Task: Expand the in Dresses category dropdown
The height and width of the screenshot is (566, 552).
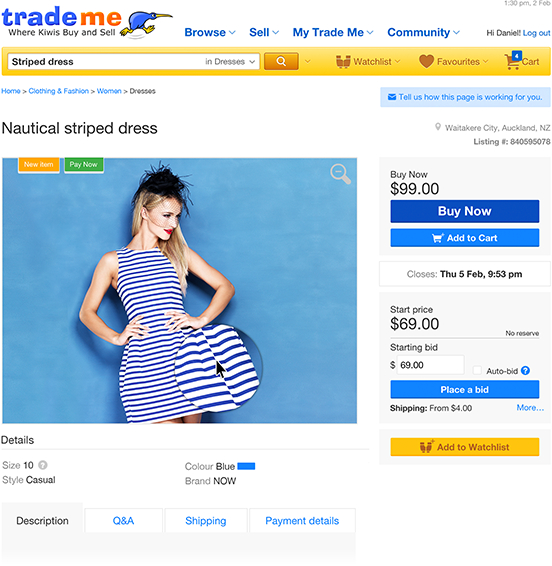Action: point(230,62)
